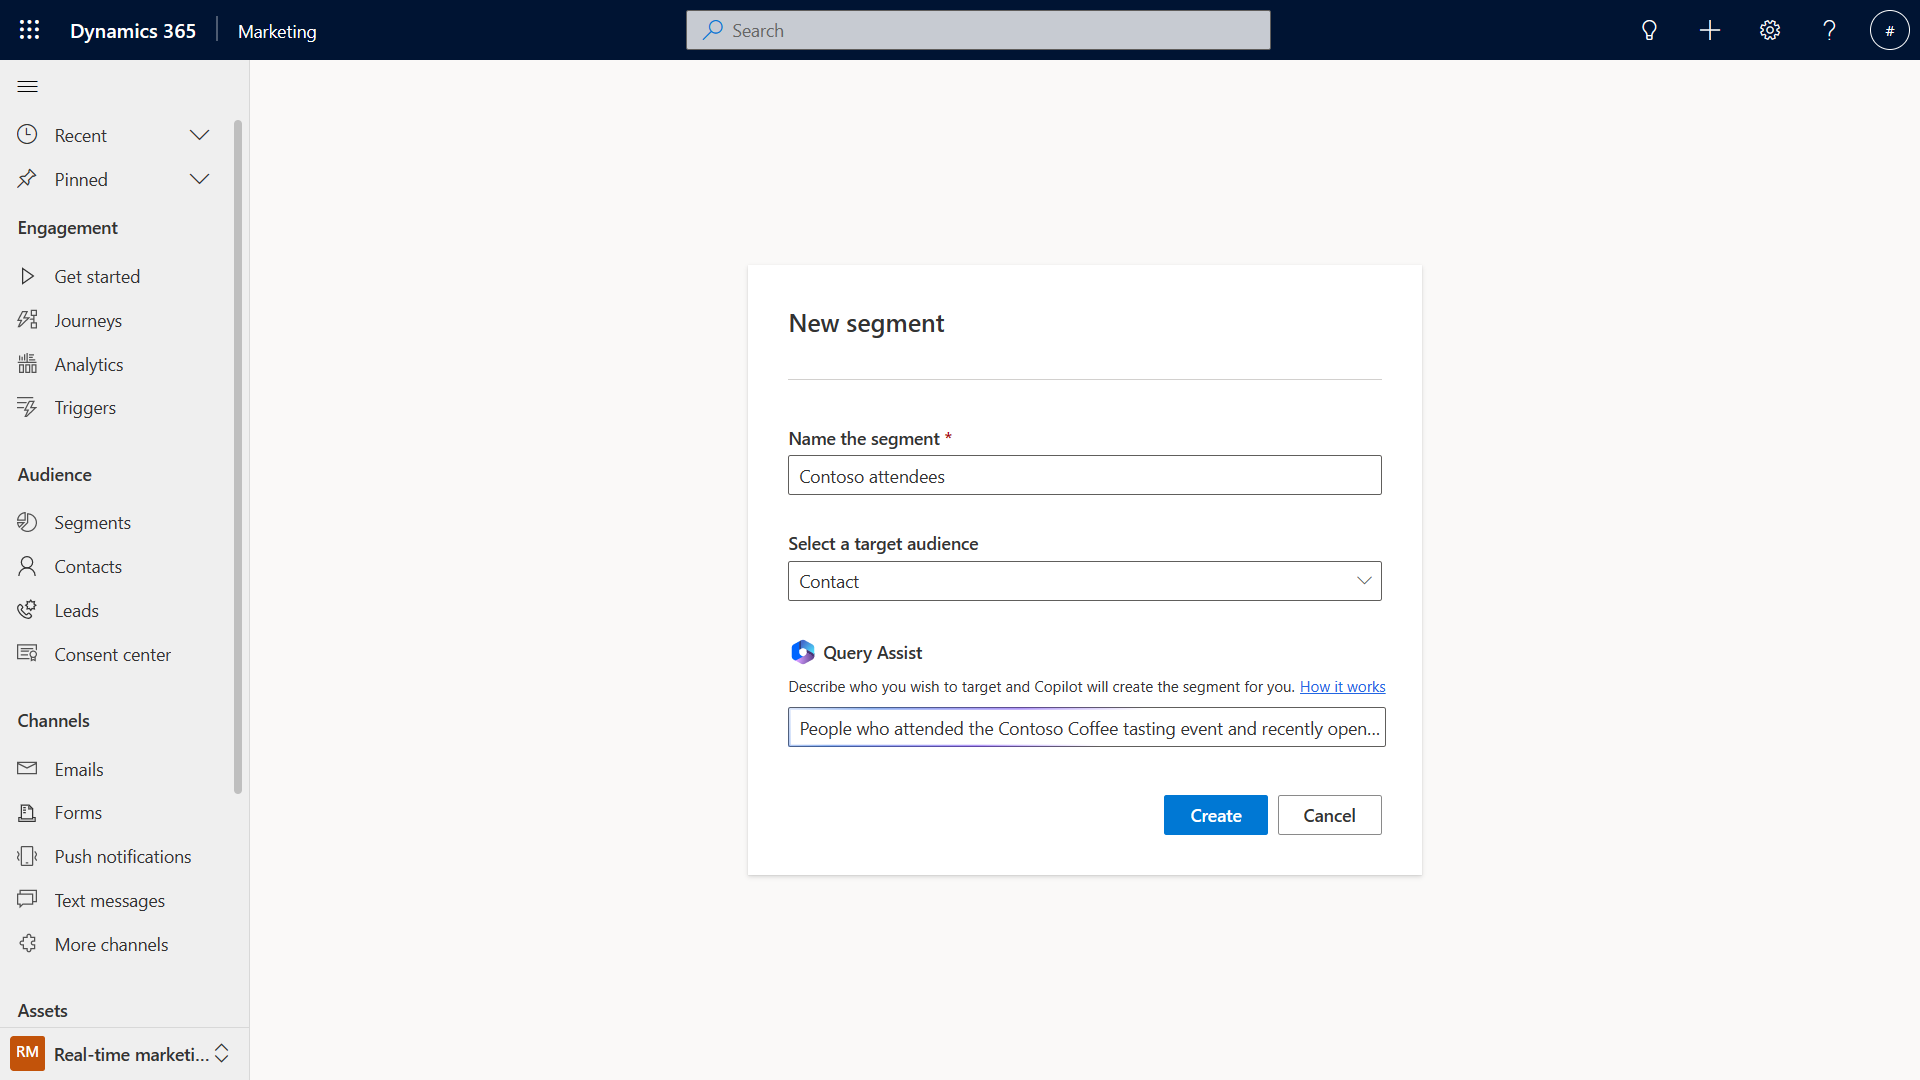Screen dimensions: 1920x1080
Task: Click the Create button
Action: (x=1215, y=815)
